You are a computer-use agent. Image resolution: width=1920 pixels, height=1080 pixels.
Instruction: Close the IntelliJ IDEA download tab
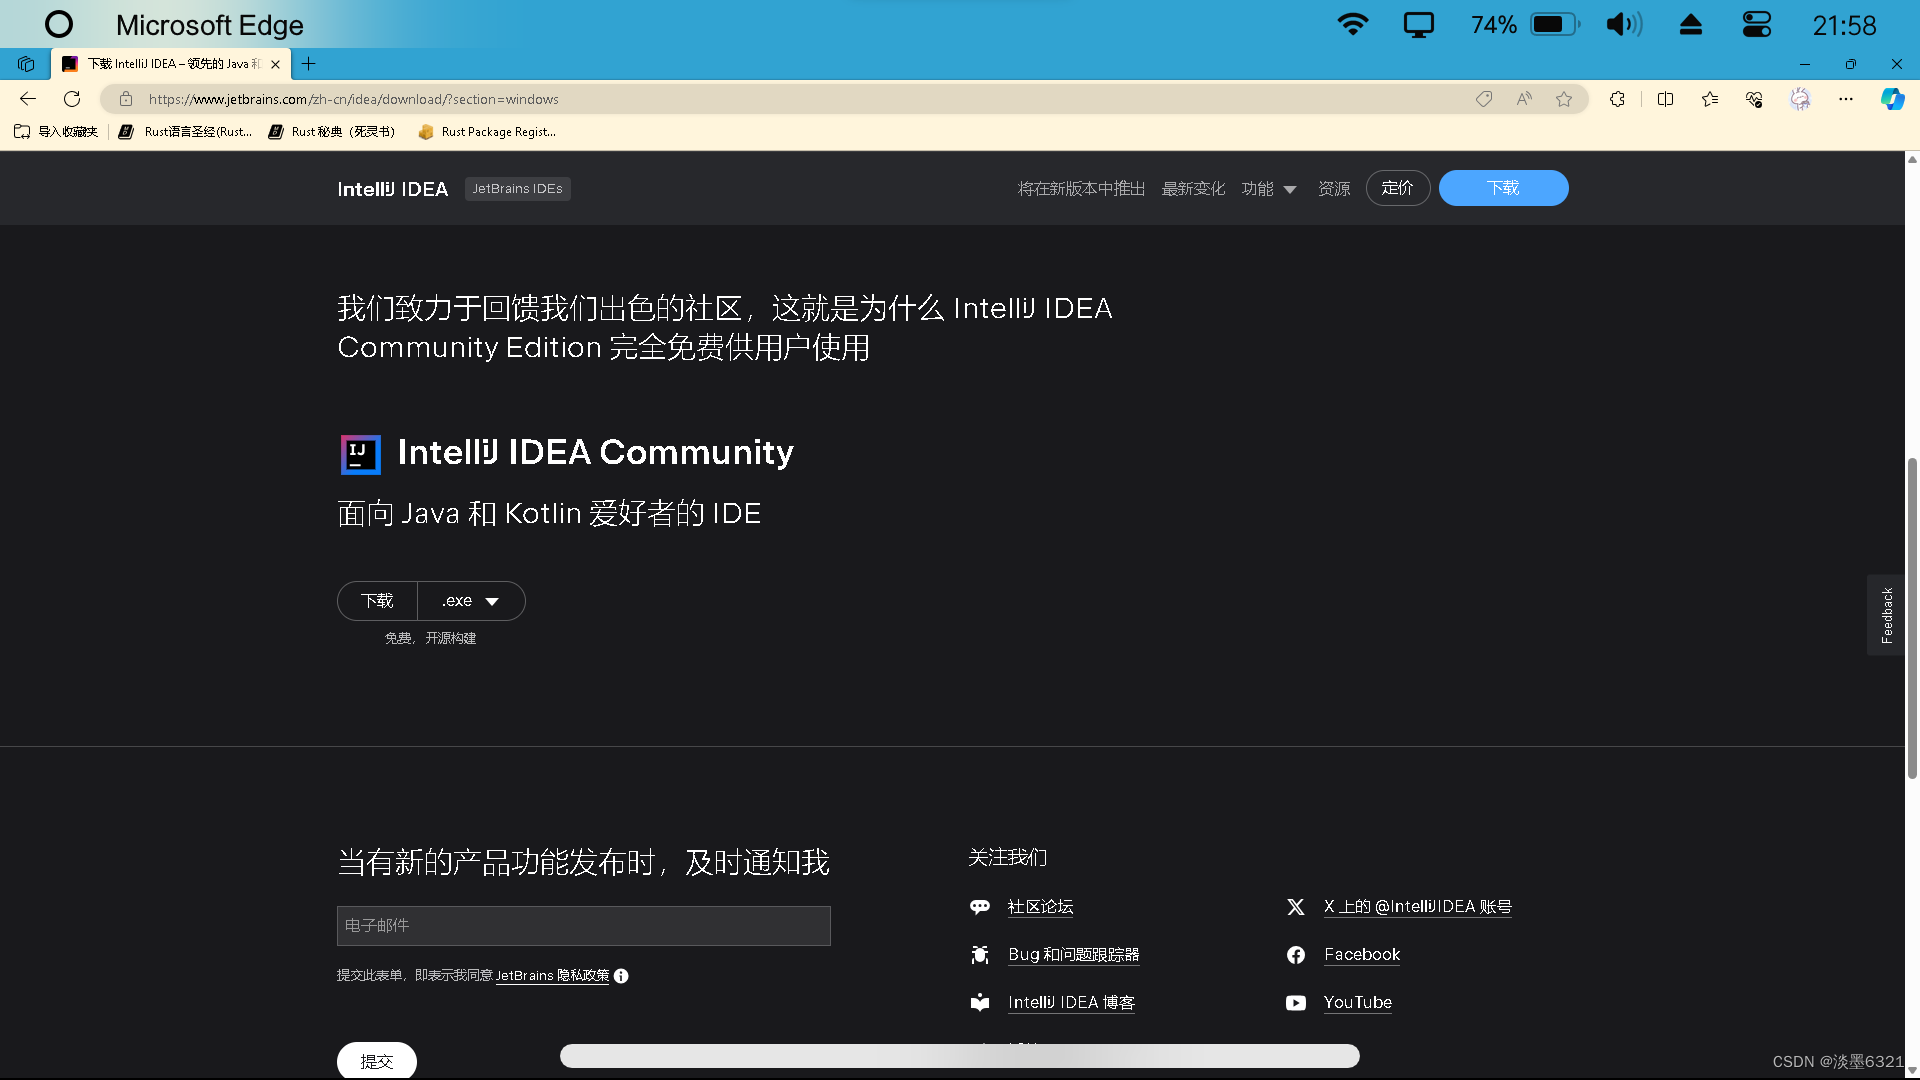(x=275, y=64)
